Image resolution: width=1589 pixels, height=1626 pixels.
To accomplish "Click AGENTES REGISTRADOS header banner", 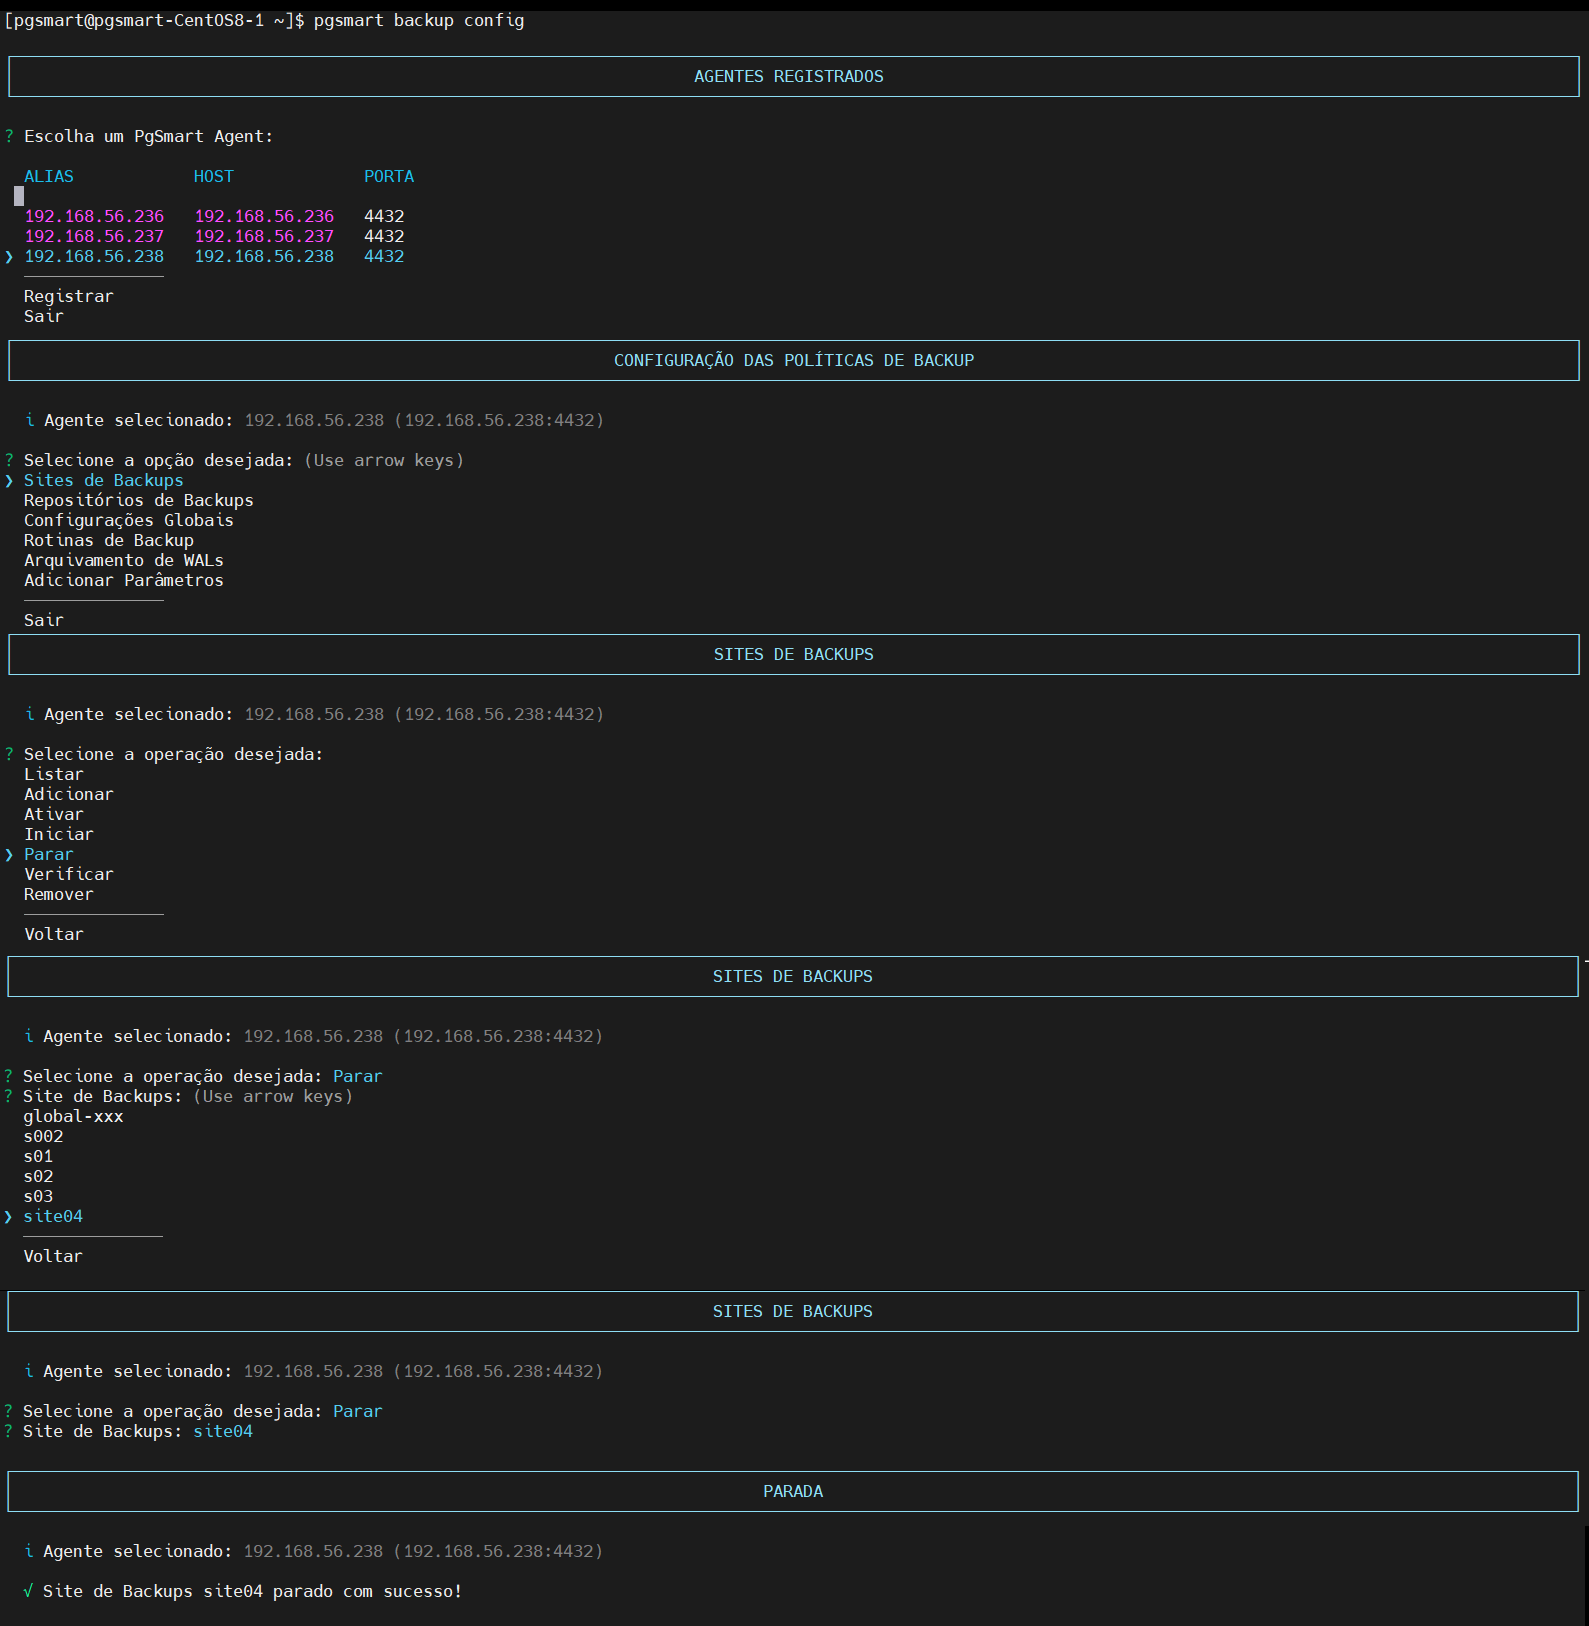I will [794, 77].
